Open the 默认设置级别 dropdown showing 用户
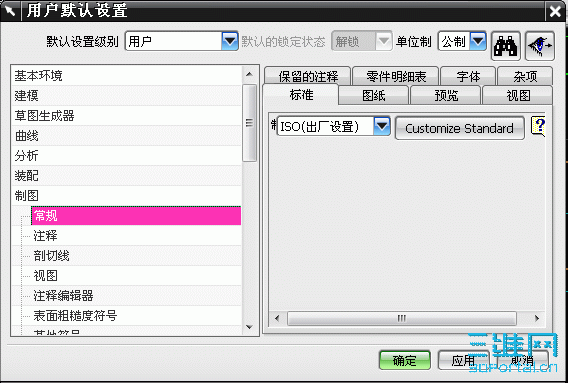 tap(181, 41)
